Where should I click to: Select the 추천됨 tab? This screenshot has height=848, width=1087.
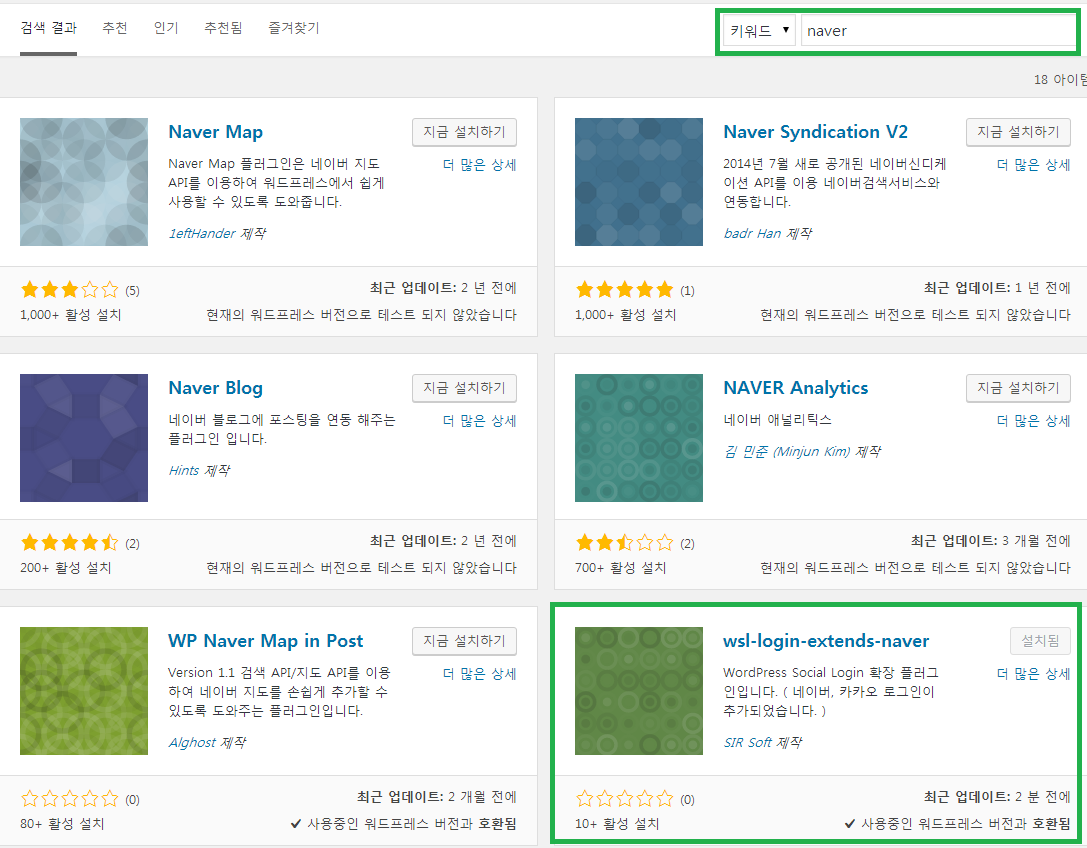tap(223, 28)
